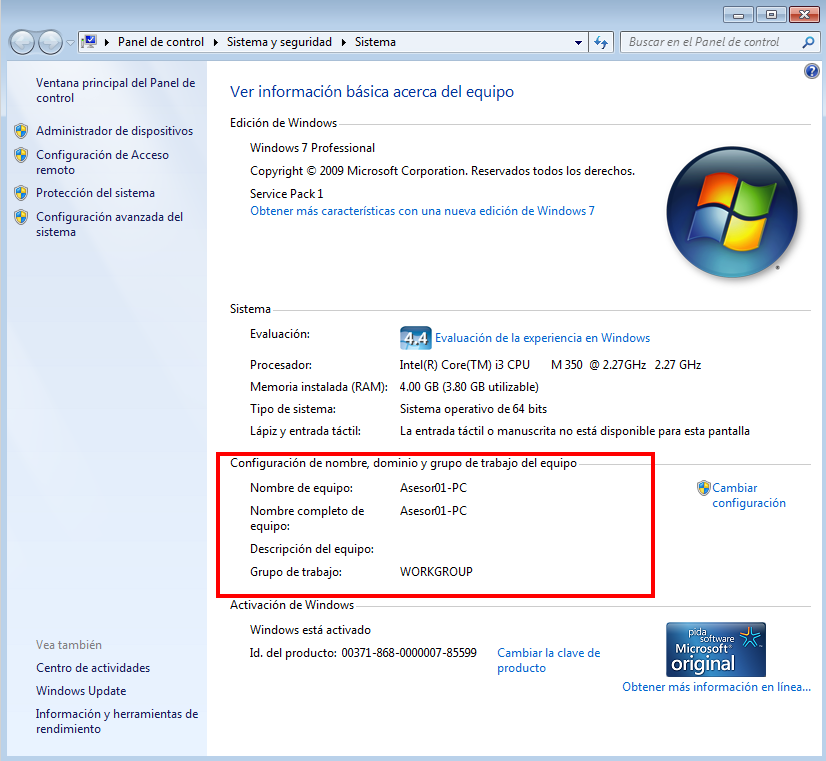The image size is (826, 761).
Task: Click the magnifier search icon
Action: tap(809, 42)
